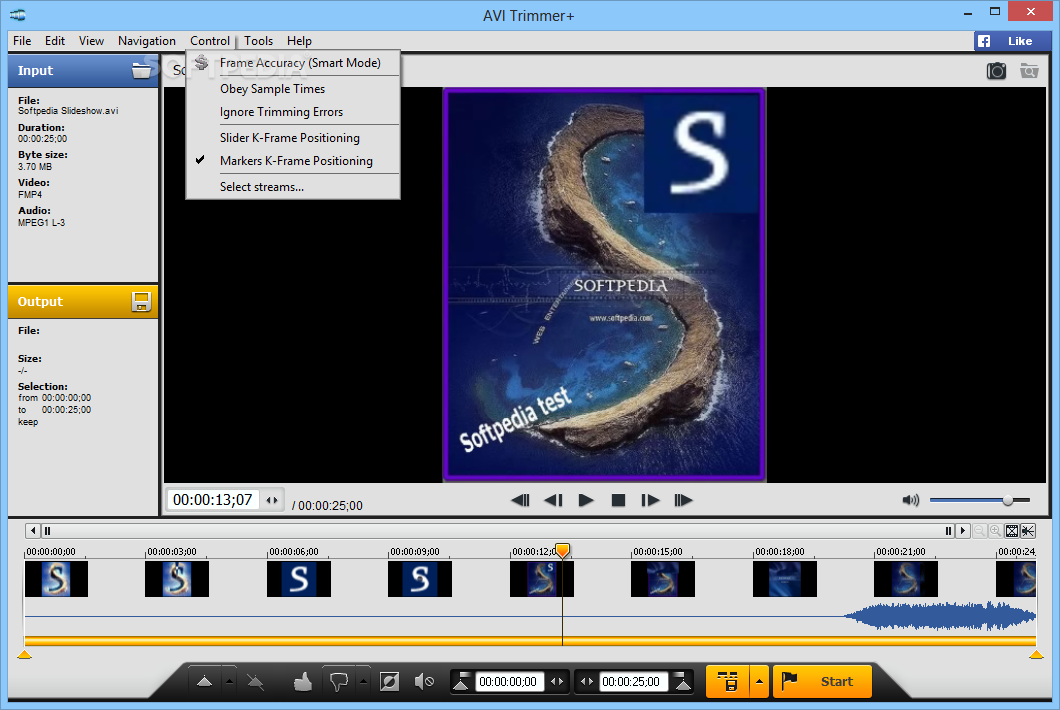The image size is (1060, 710).
Task: Uncheck Markers K-Frame Positioning
Action: pyautogui.click(x=293, y=160)
